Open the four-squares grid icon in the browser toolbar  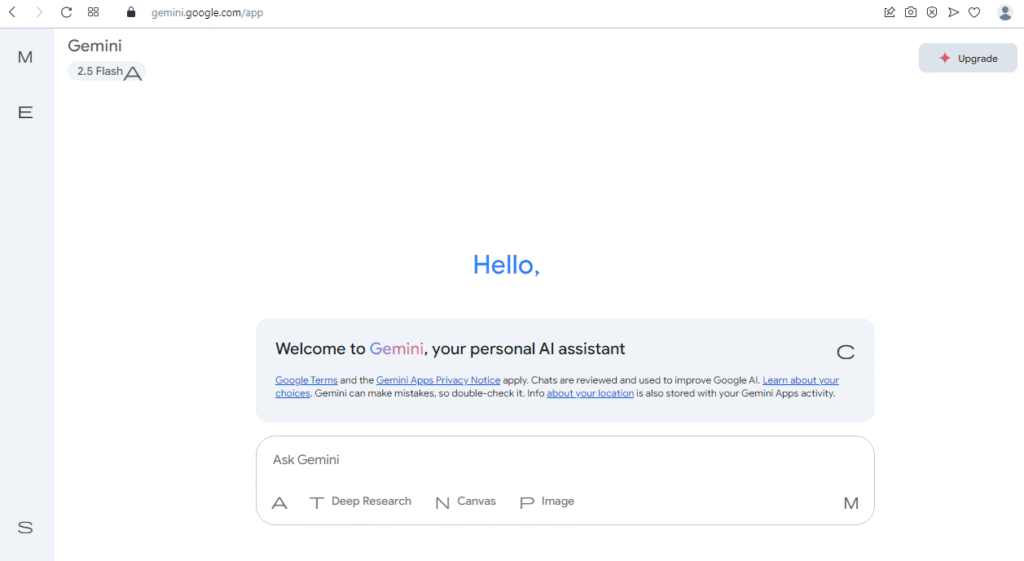93,12
